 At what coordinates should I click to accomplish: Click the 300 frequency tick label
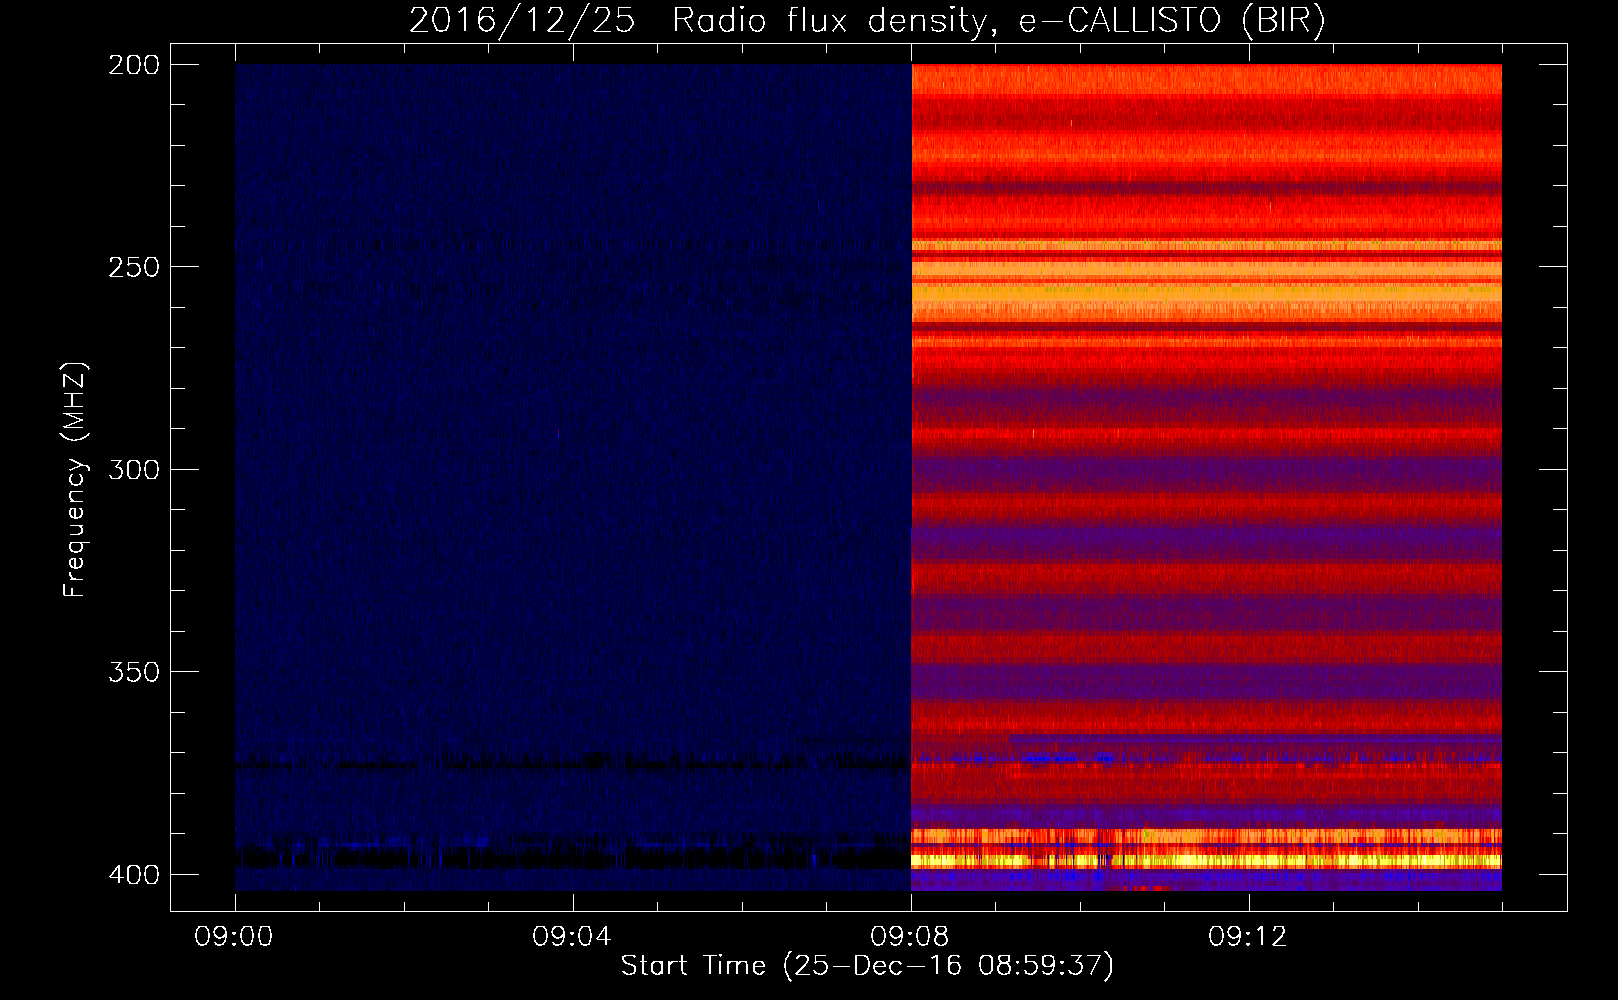click(x=134, y=469)
